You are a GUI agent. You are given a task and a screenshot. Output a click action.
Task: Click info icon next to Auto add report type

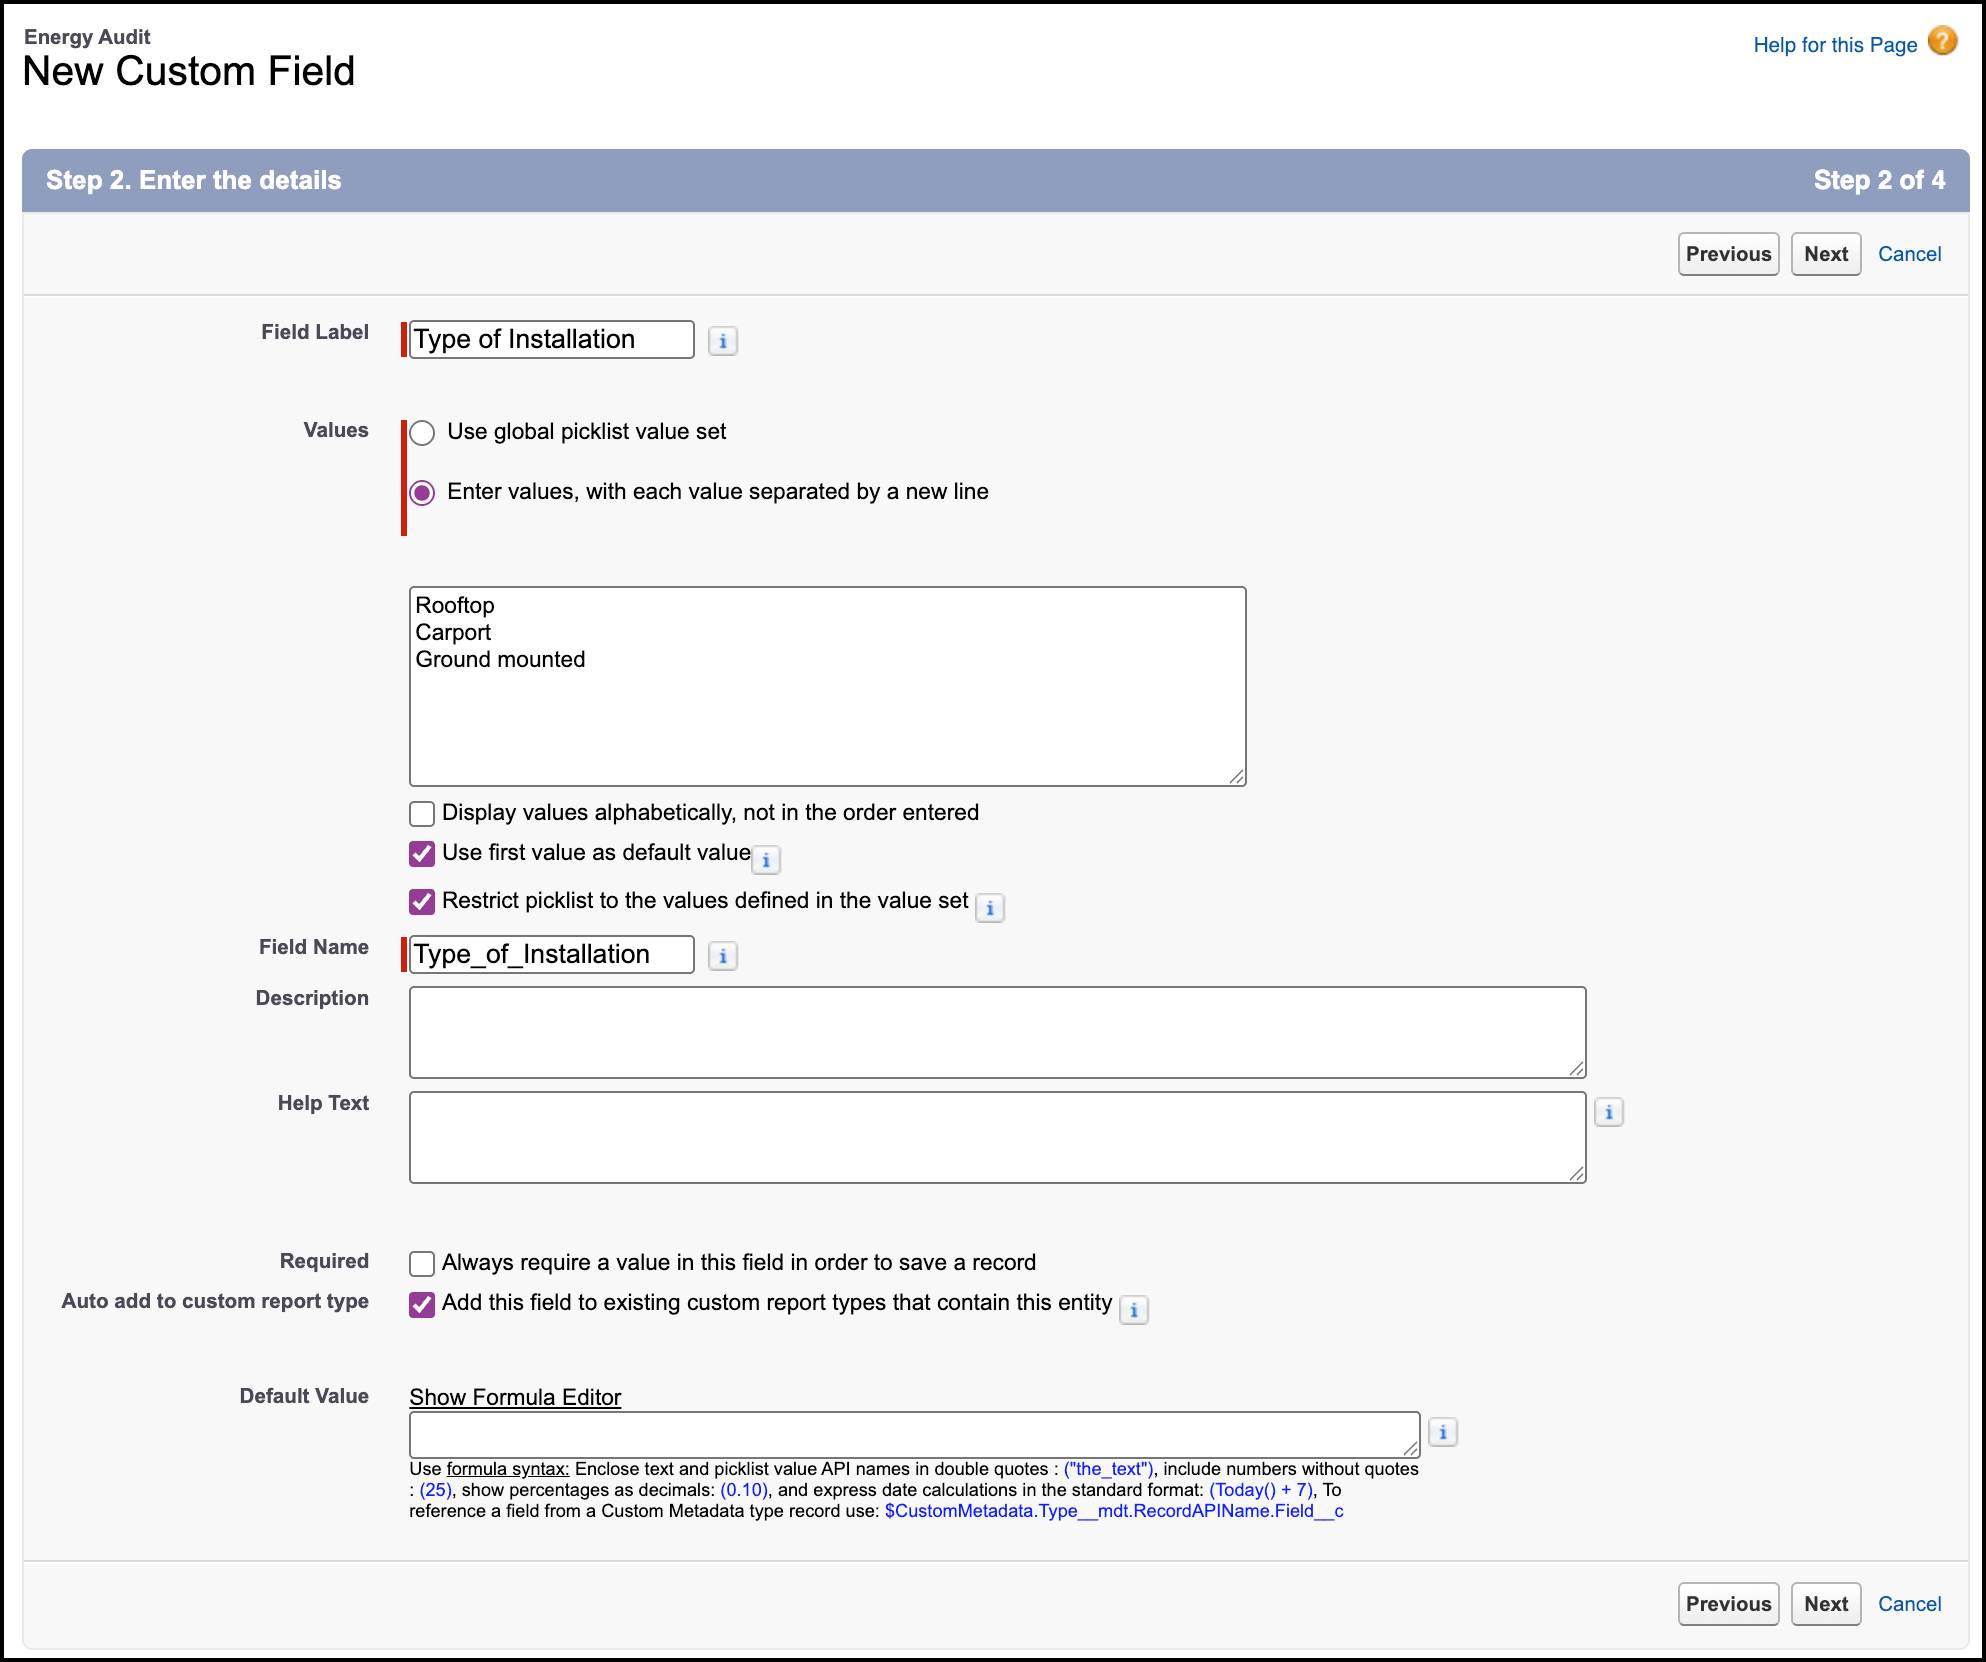(1133, 1310)
